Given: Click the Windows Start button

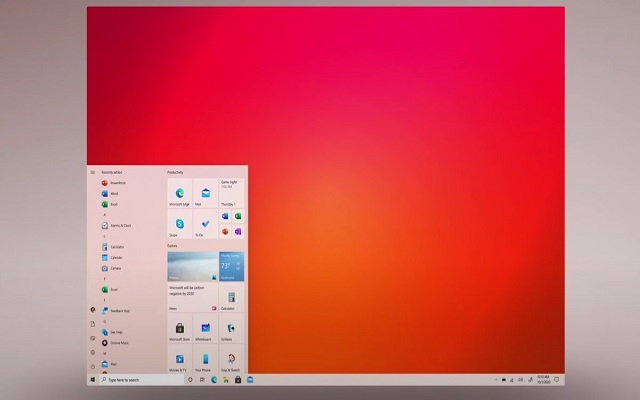Looking at the screenshot, I should (x=93, y=380).
